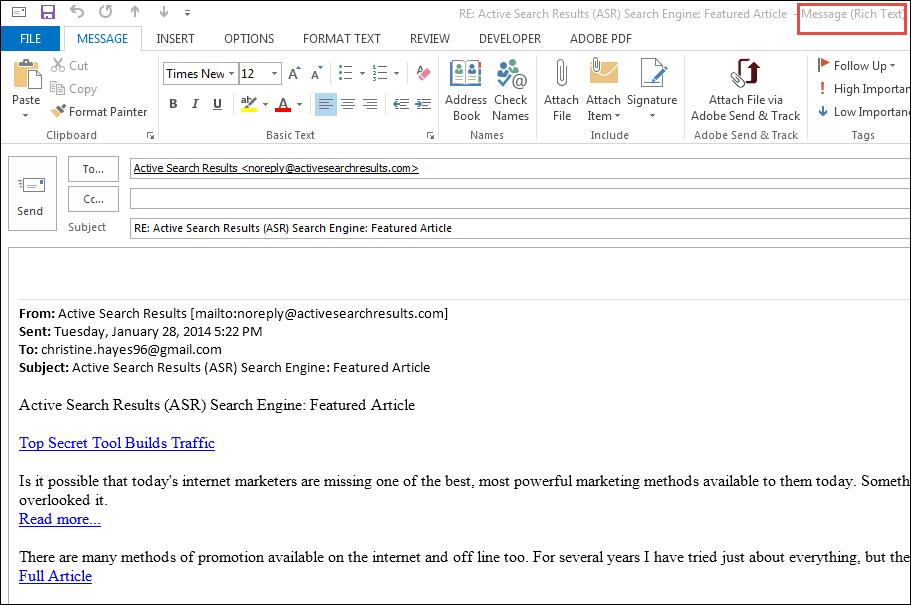Open the Top Secret Tool Builds Traffic link

click(116, 442)
